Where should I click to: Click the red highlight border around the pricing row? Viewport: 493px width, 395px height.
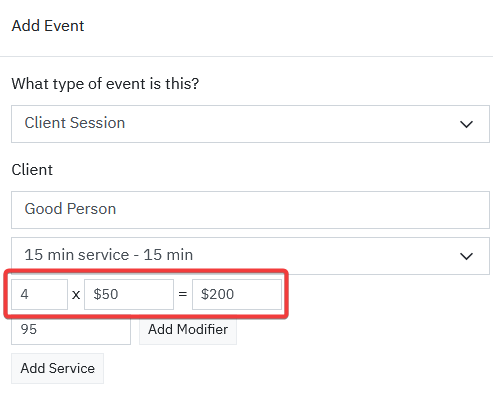(146, 271)
